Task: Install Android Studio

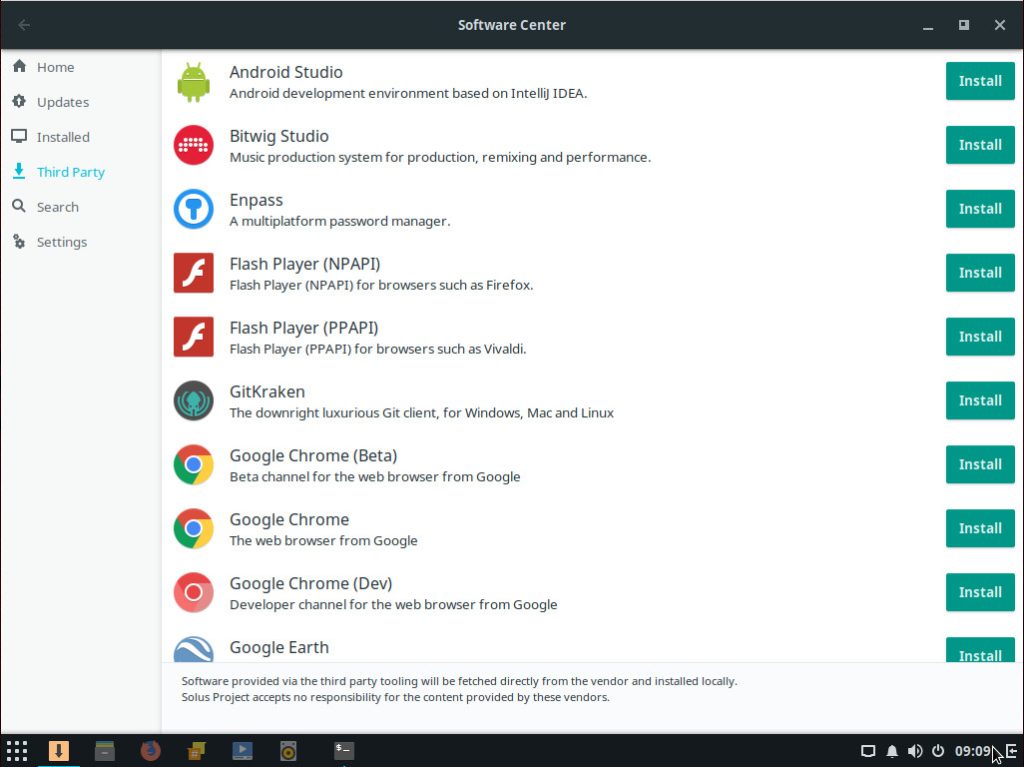Action: click(x=979, y=81)
